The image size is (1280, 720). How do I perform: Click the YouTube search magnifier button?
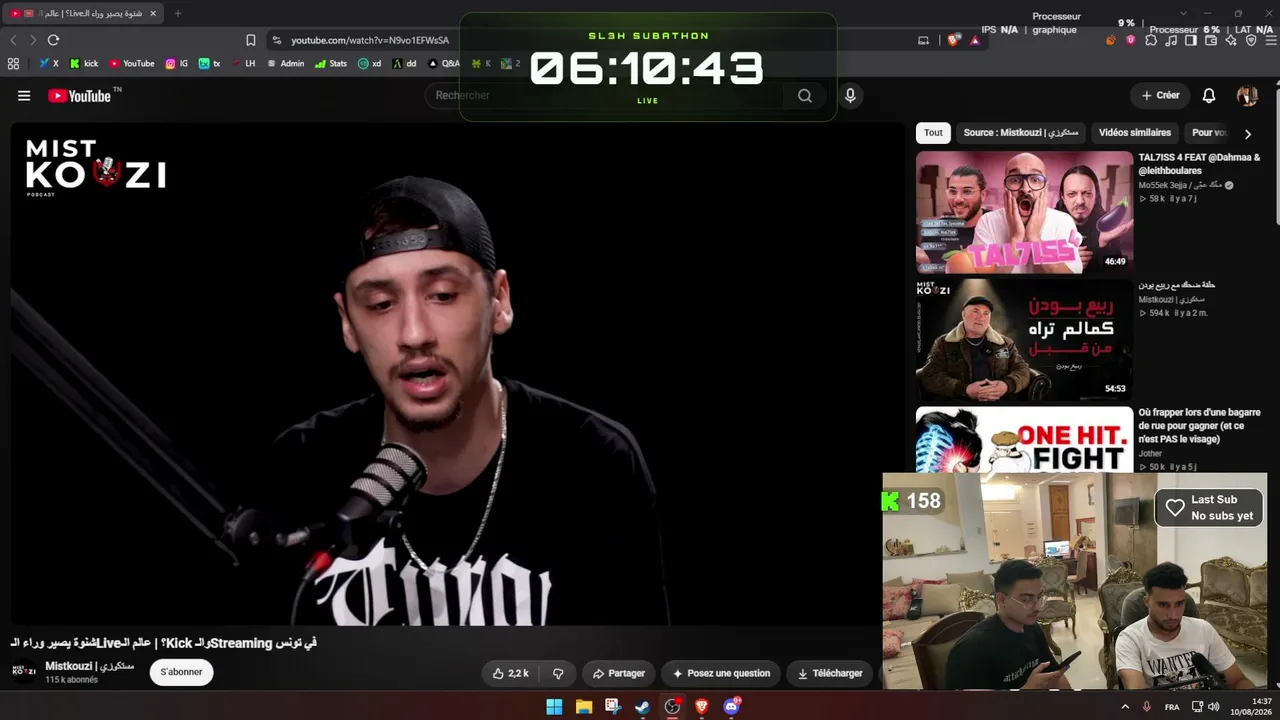coord(805,96)
